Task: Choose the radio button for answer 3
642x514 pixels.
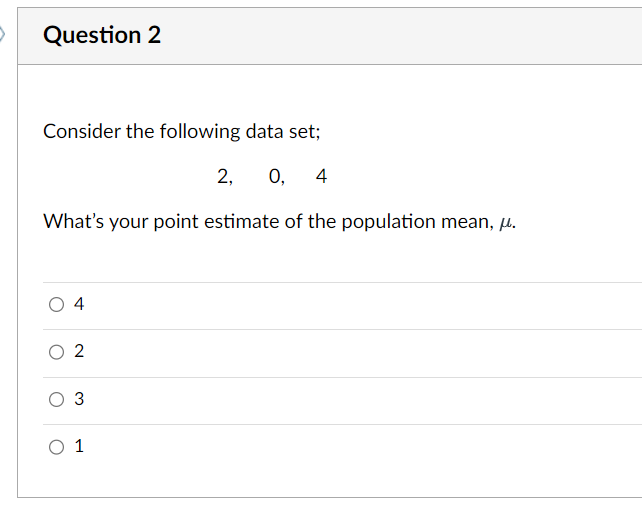Action: (x=57, y=399)
